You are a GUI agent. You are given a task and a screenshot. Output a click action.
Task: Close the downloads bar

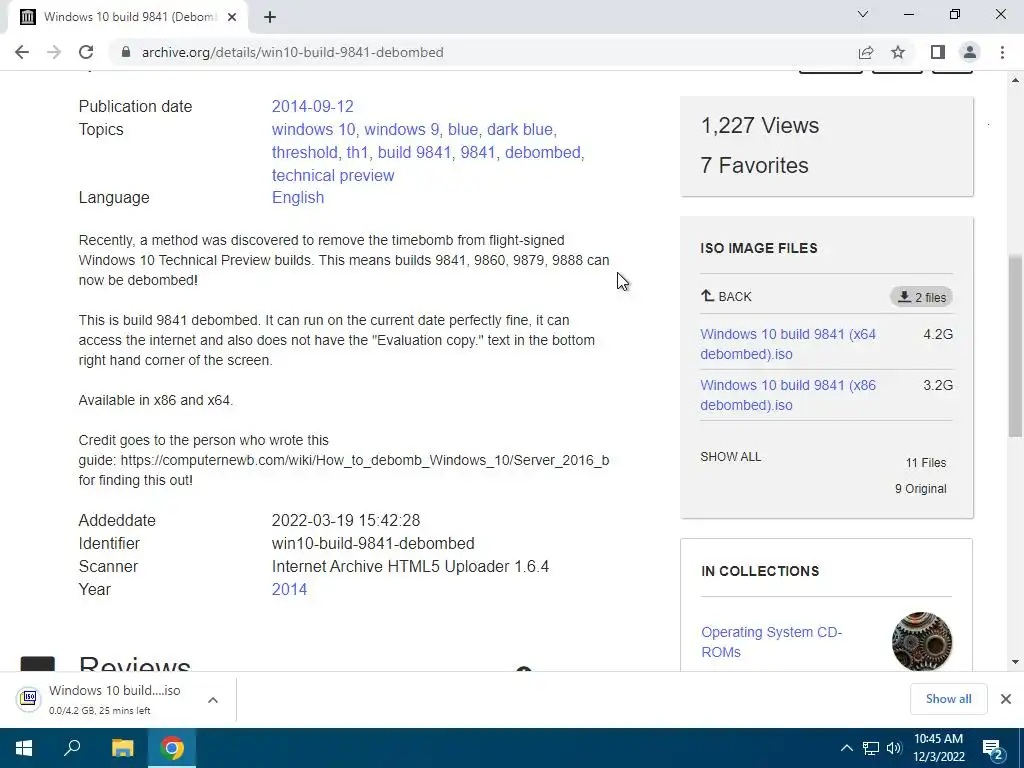1006,699
